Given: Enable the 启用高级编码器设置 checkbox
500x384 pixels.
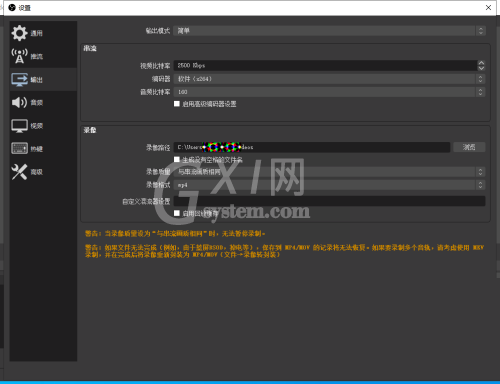Looking at the screenshot, I should 177,104.
